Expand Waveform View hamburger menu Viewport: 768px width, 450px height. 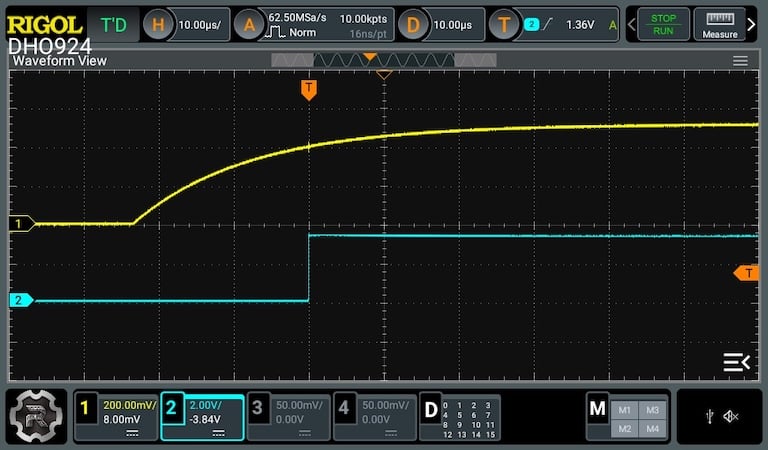pos(740,61)
